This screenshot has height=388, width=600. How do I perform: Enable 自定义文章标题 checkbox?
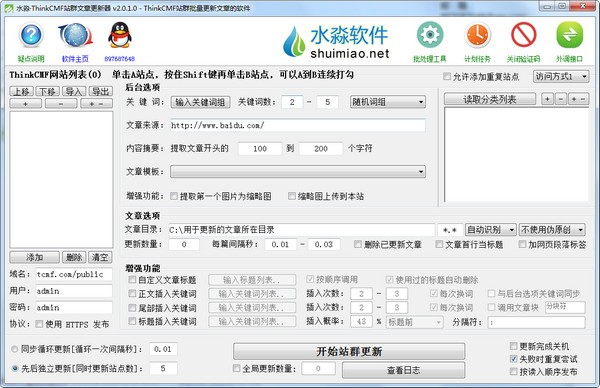click(x=132, y=280)
